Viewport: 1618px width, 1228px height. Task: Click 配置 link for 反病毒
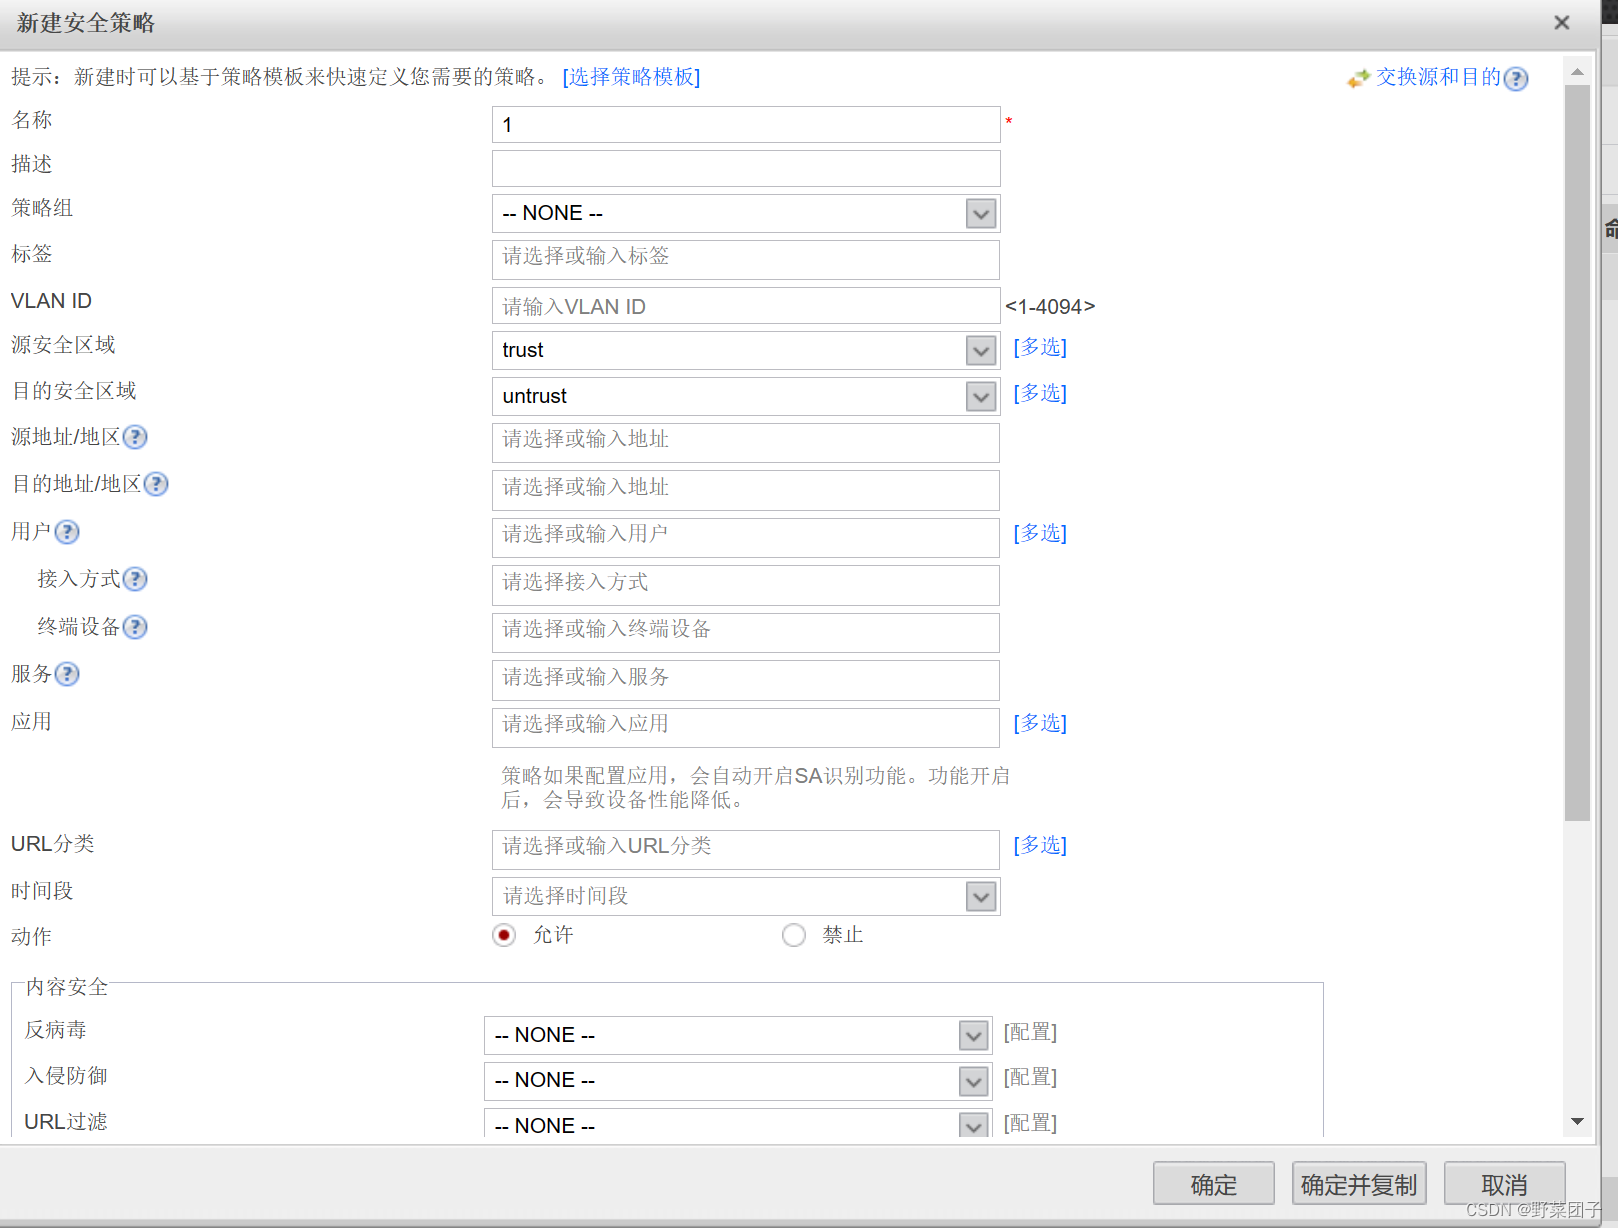[x=1030, y=1032]
